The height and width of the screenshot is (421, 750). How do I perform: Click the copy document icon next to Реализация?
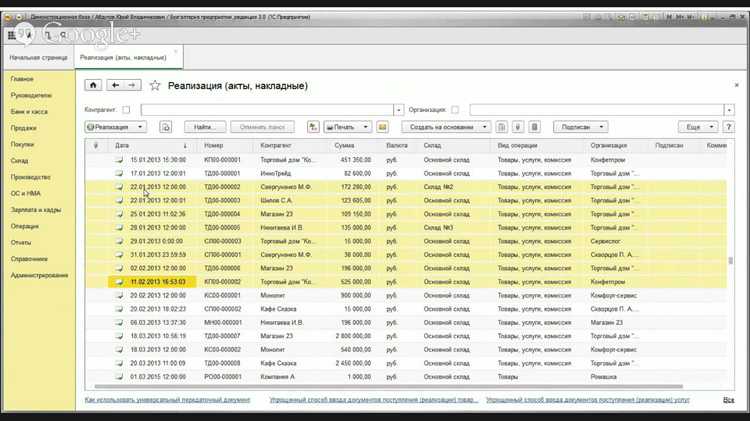coord(166,127)
